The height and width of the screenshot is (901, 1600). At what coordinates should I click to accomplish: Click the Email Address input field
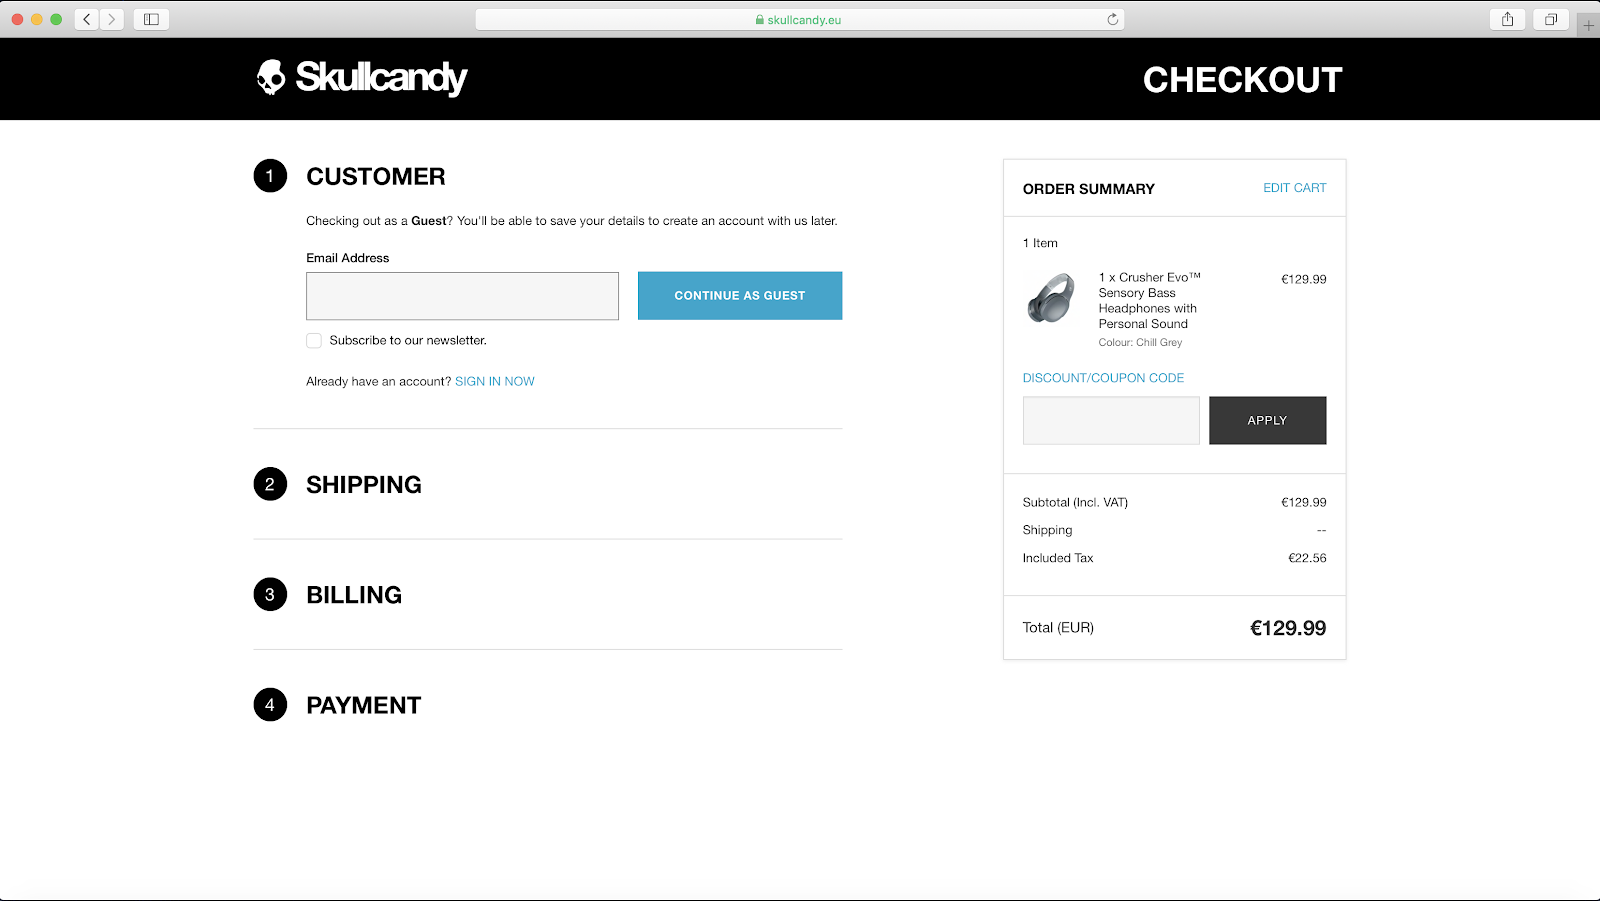click(x=462, y=296)
